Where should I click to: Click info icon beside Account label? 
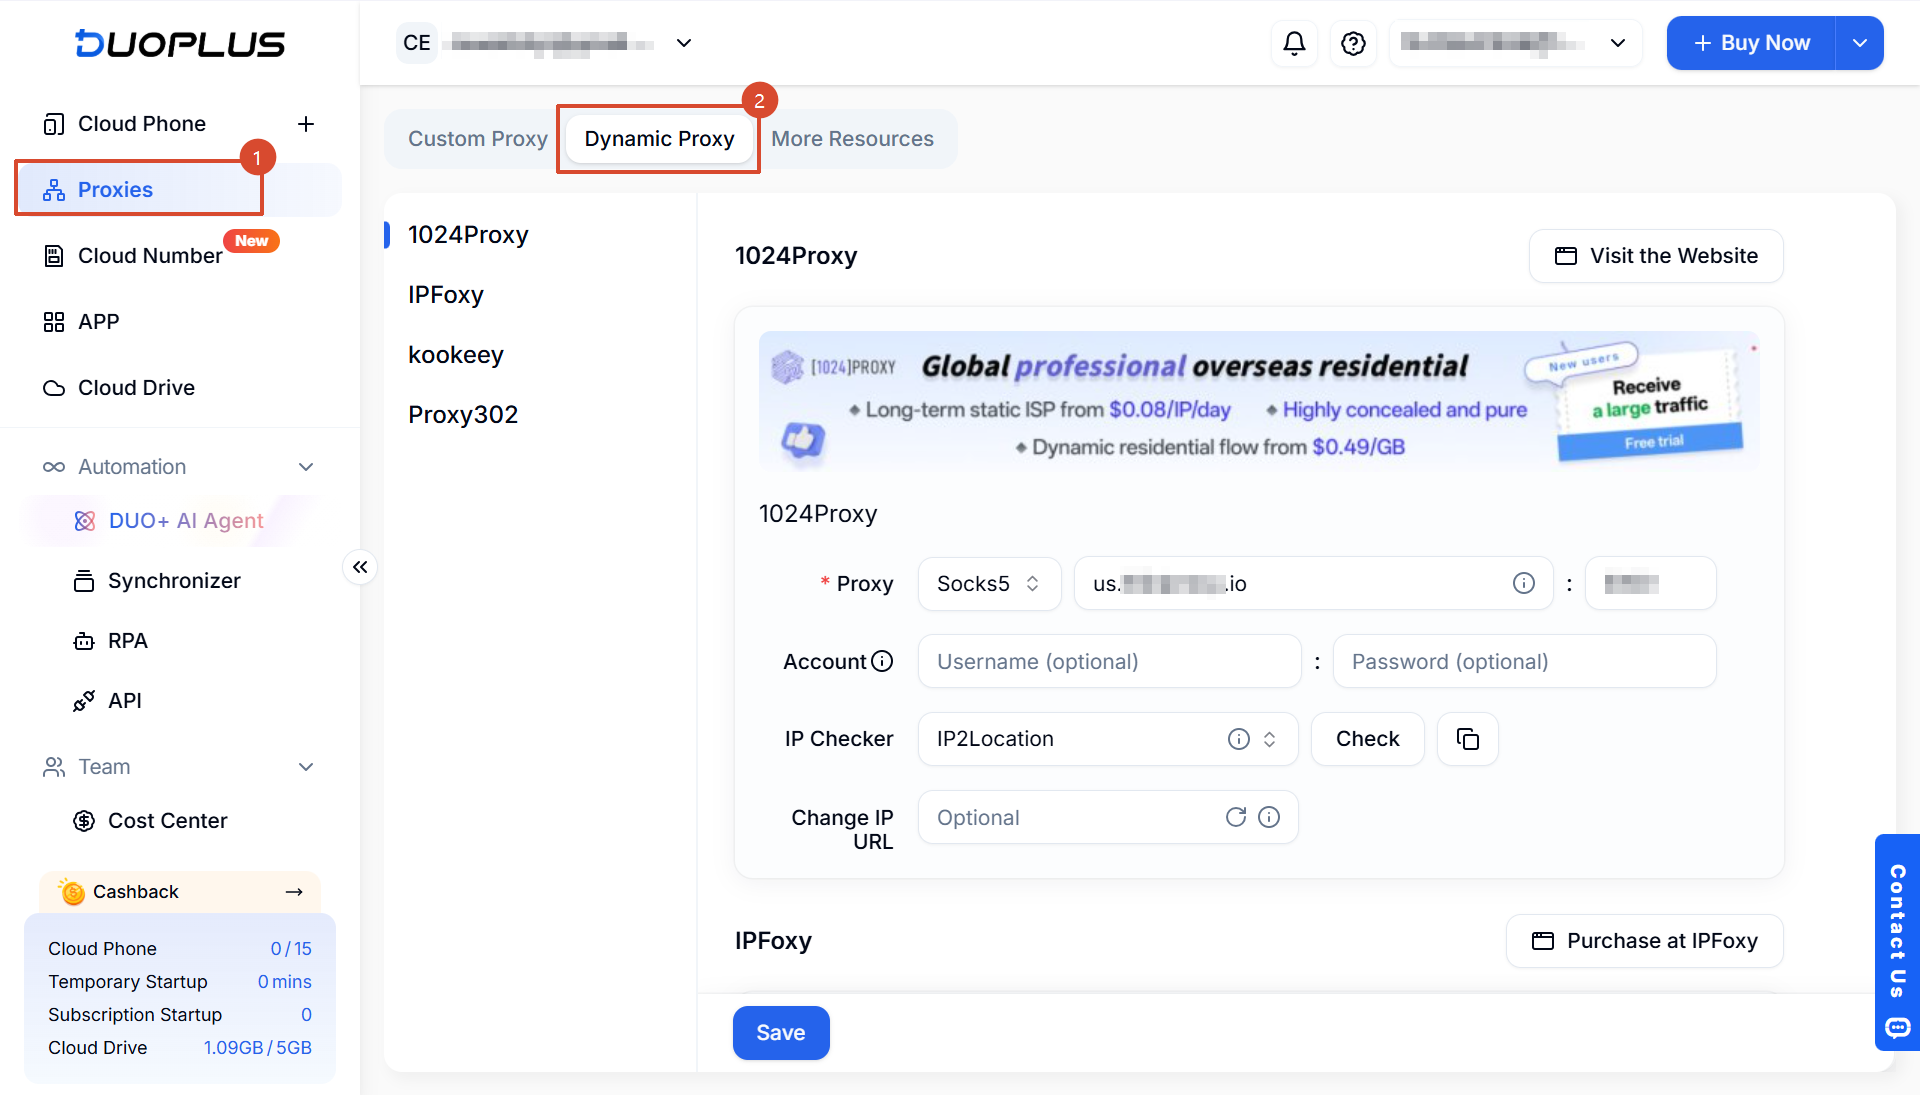pyautogui.click(x=882, y=661)
